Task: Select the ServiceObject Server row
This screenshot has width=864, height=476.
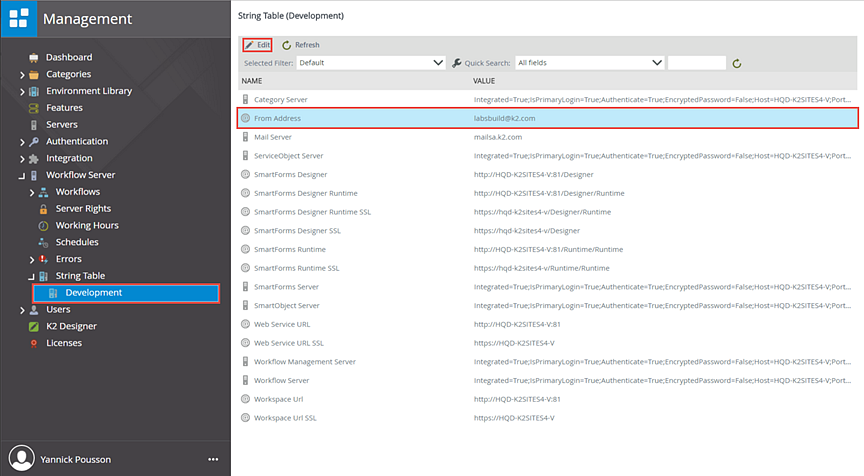Action: pyautogui.click(x=548, y=155)
